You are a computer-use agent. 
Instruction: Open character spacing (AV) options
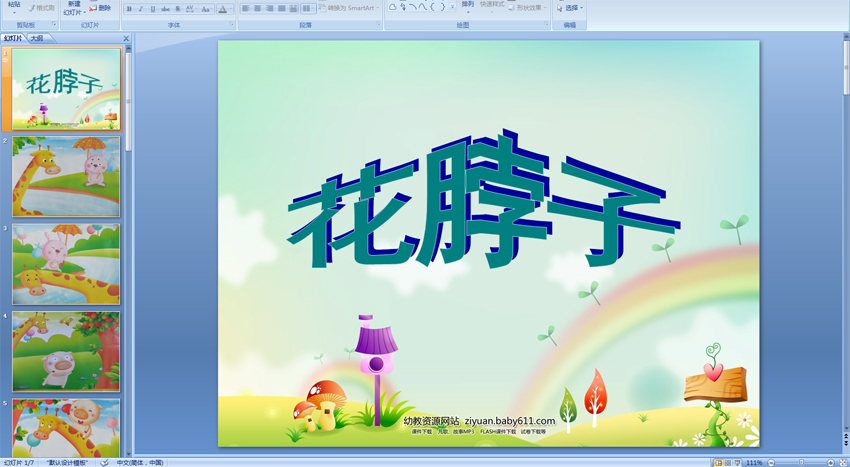pos(191,9)
